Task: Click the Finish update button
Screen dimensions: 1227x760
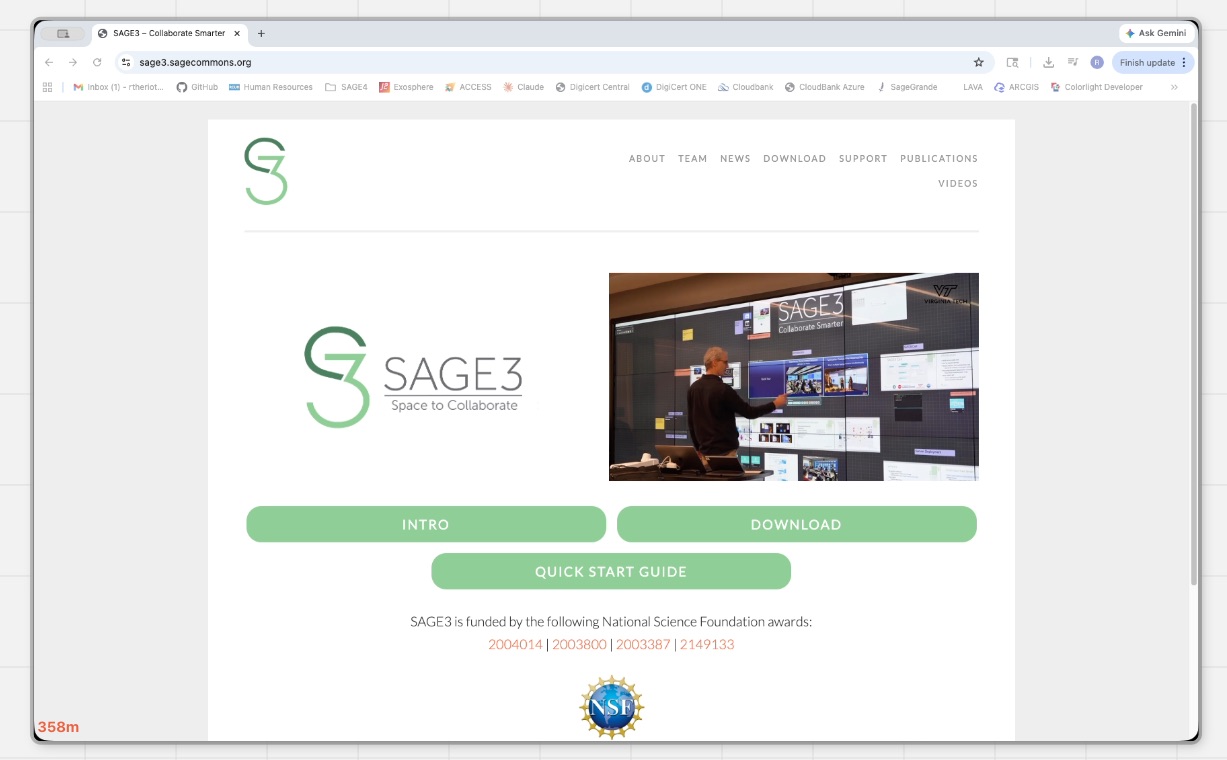Action: [x=1146, y=62]
